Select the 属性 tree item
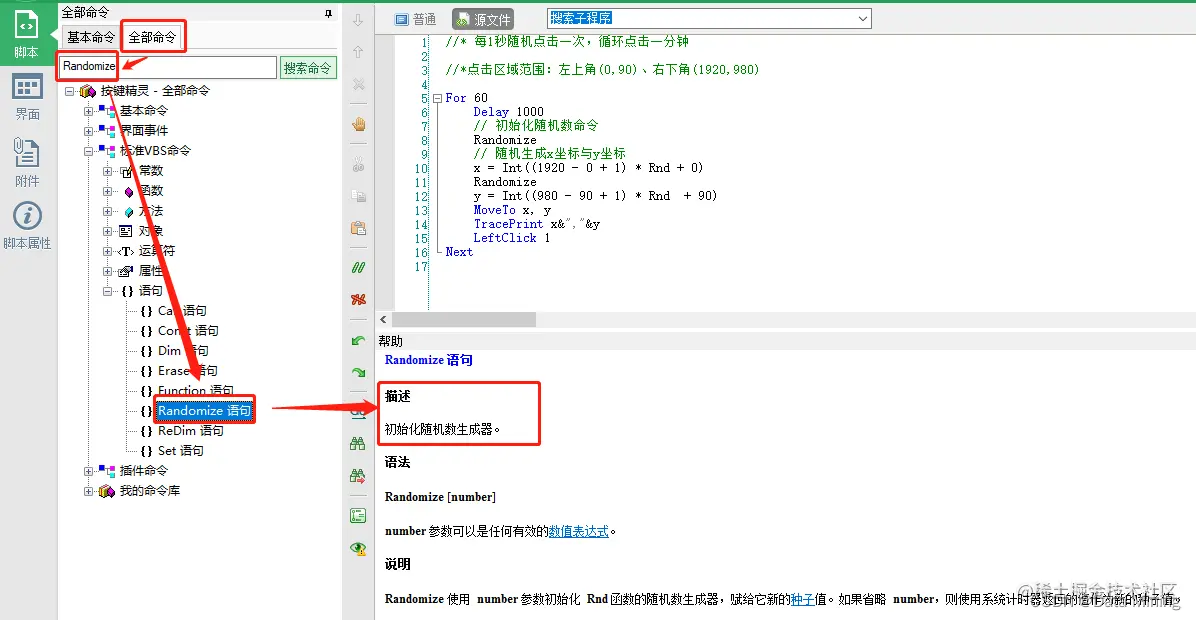 coord(150,271)
